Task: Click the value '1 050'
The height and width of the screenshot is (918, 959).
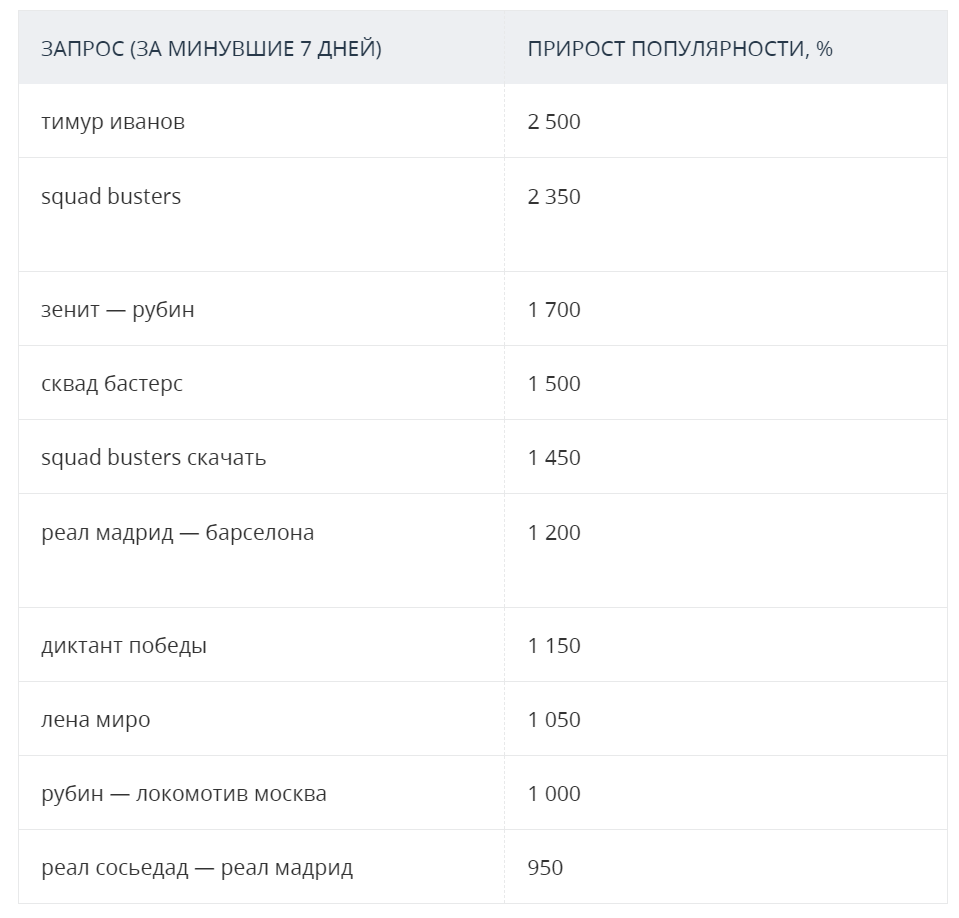Action: (x=554, y=720)
